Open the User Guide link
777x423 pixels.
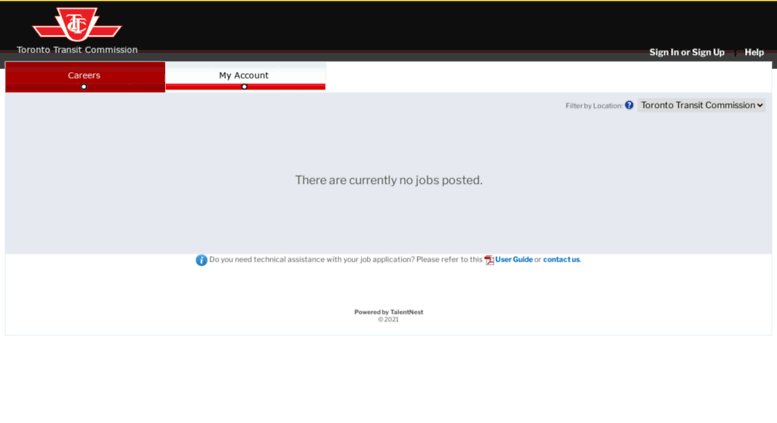514,260
